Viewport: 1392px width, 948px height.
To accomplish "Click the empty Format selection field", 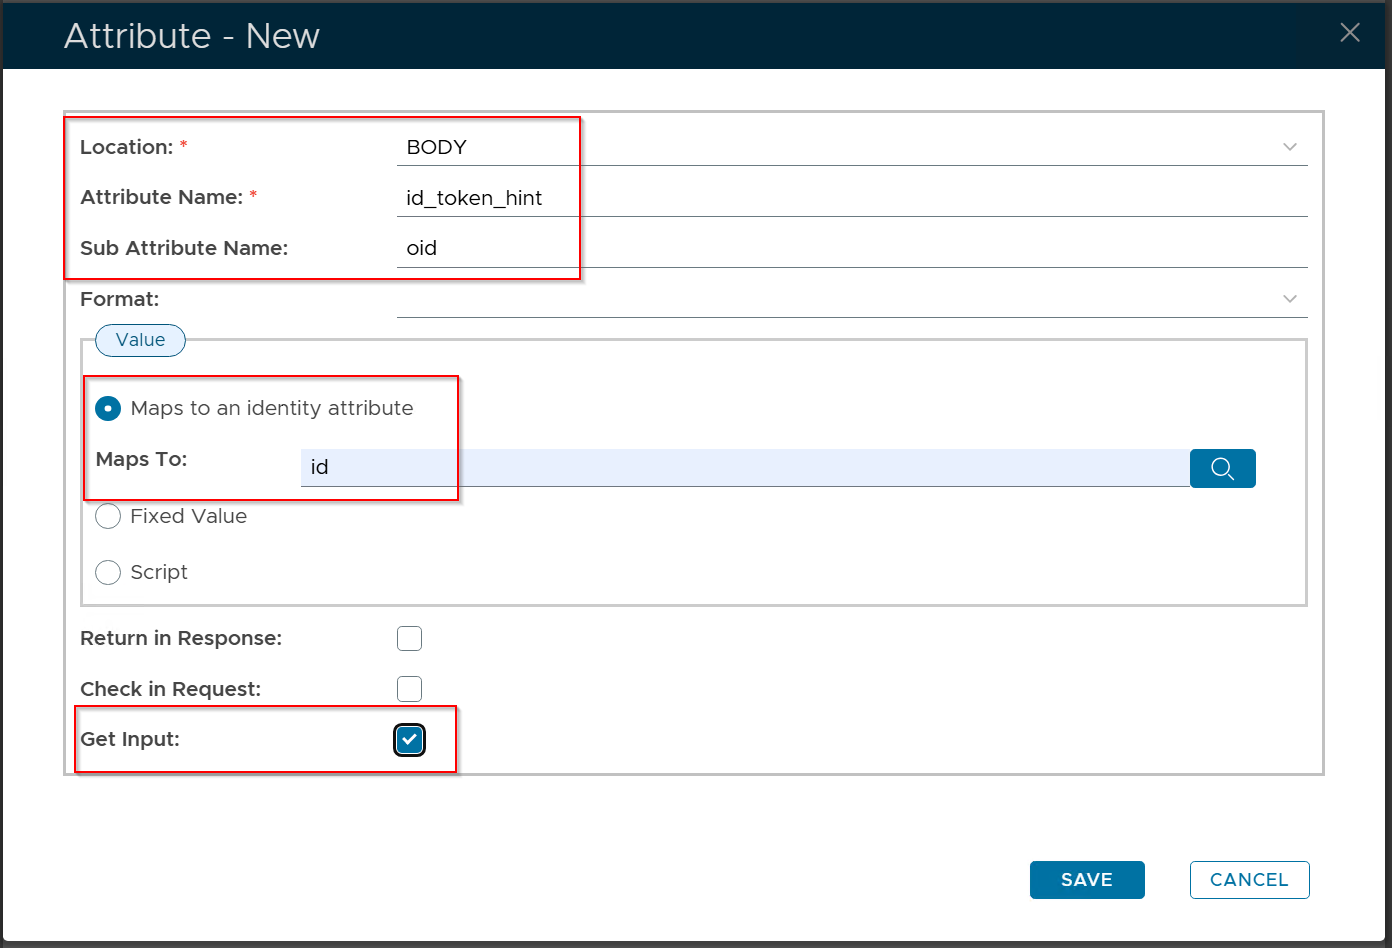I will pyautogui.click(x=830, y=299).
